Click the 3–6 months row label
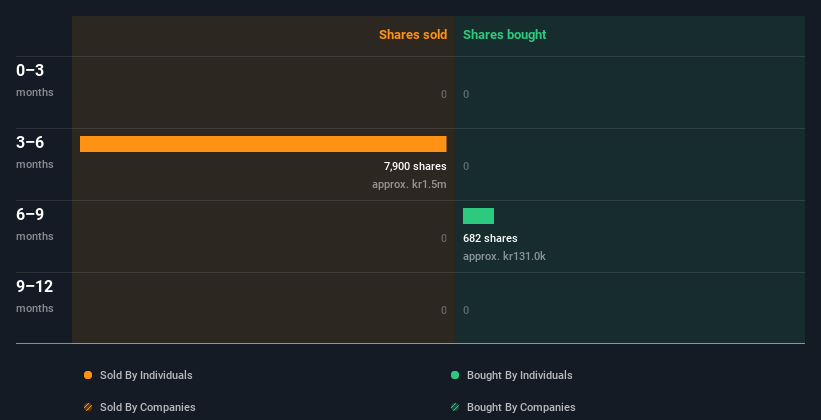Image resolution: width=821 pixels, height=420 pixels. click(x=35, y=152)
